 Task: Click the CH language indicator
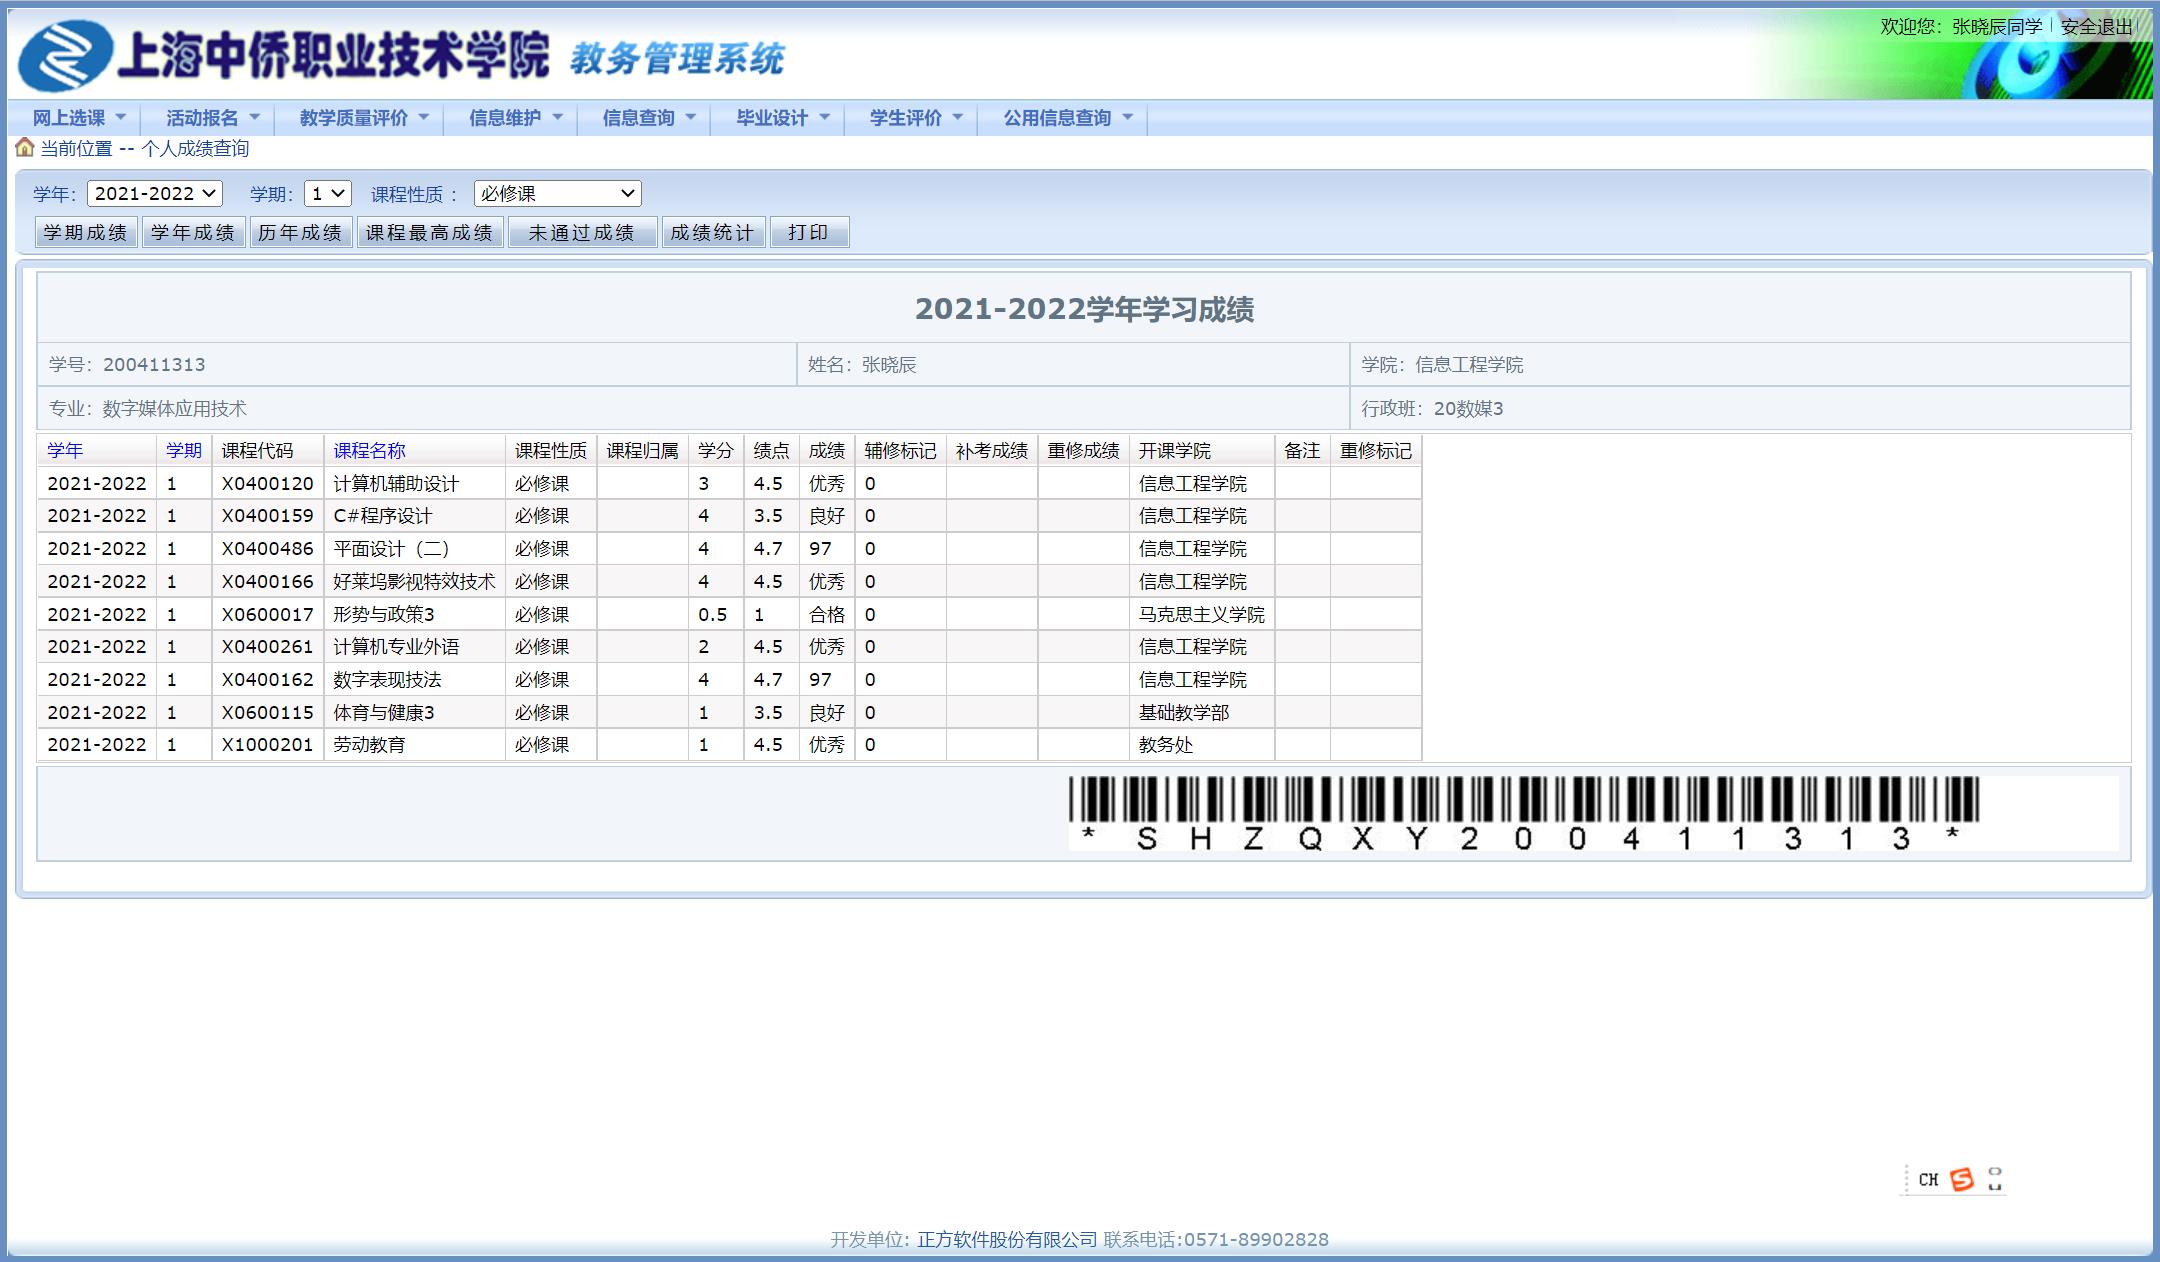tap(1929, 1180)
